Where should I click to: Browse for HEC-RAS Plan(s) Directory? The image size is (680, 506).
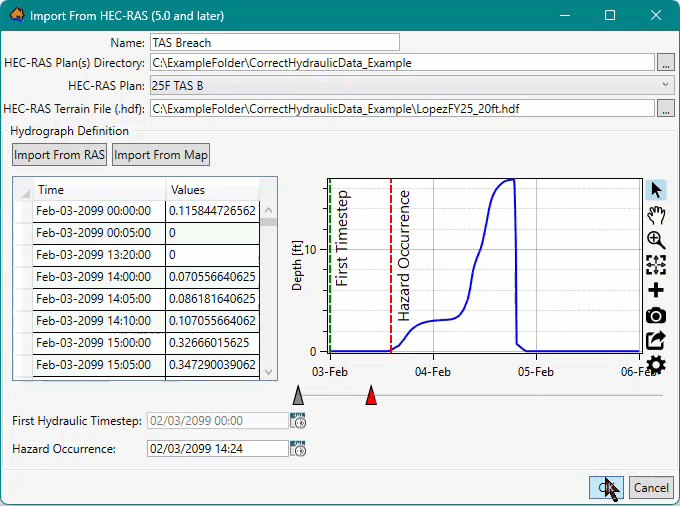666,63
